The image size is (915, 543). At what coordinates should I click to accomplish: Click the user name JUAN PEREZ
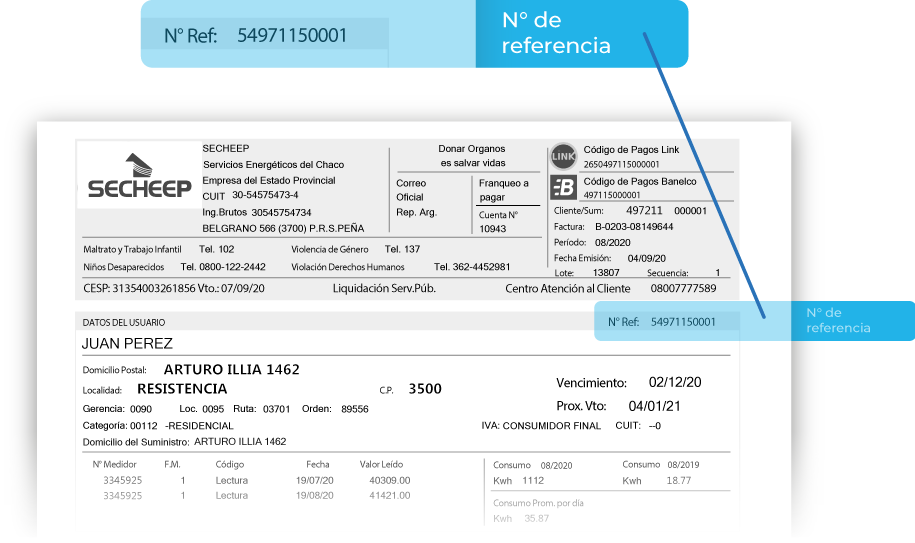click(x=127, y=344)
